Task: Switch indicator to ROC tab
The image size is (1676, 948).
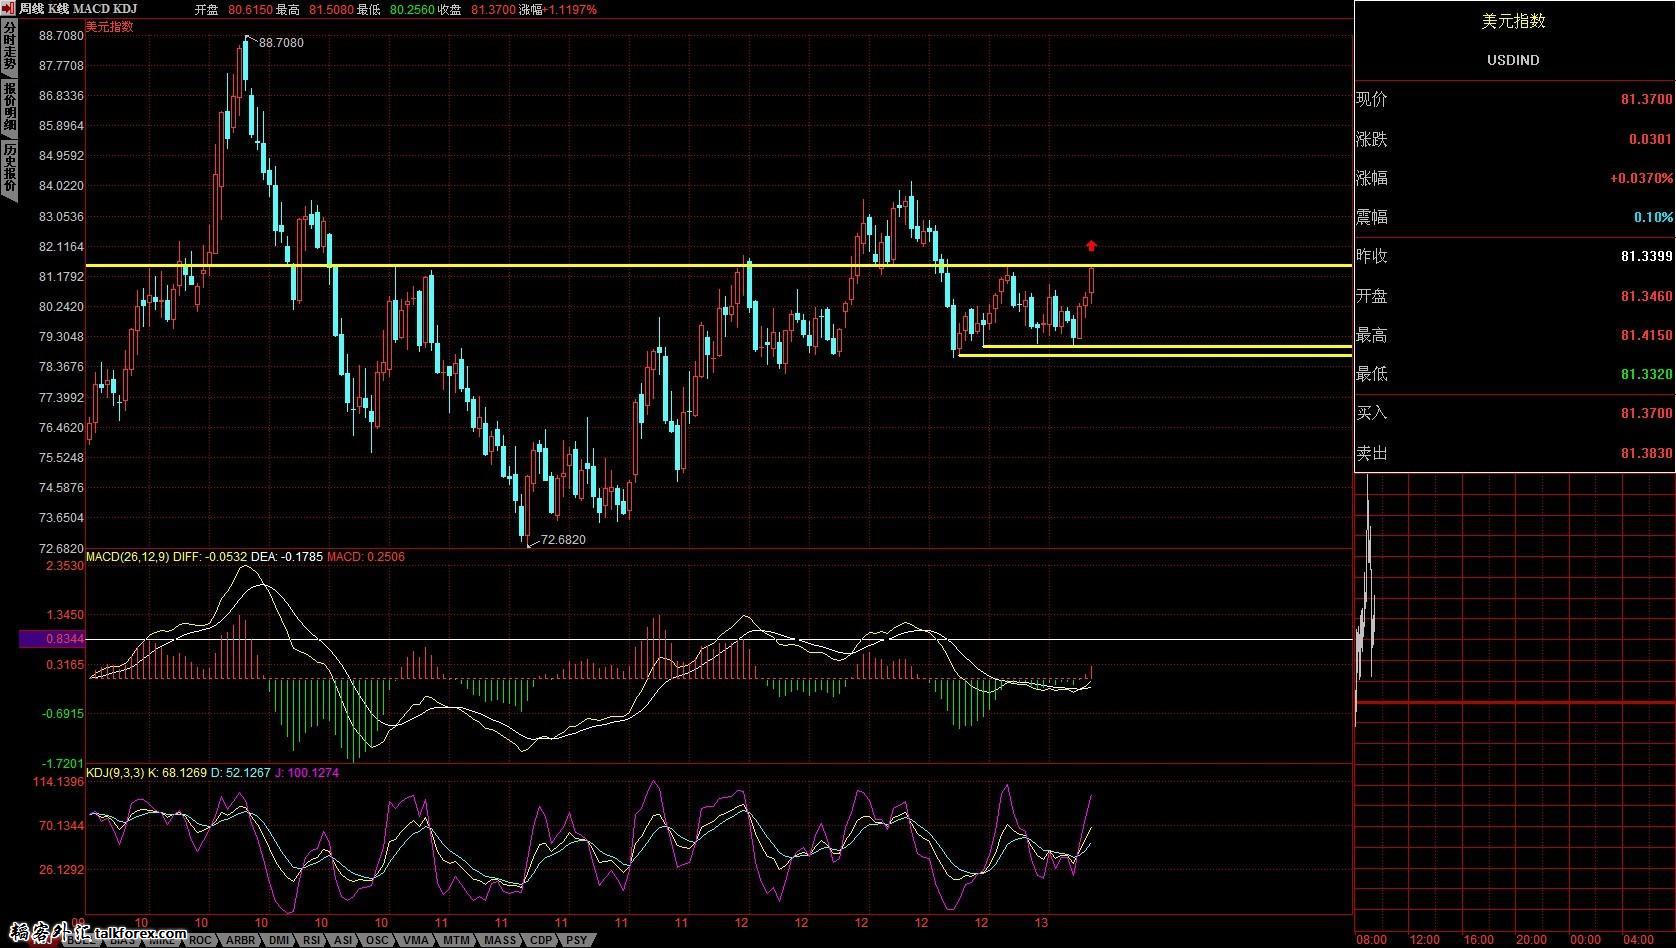Action: point(200,940)
